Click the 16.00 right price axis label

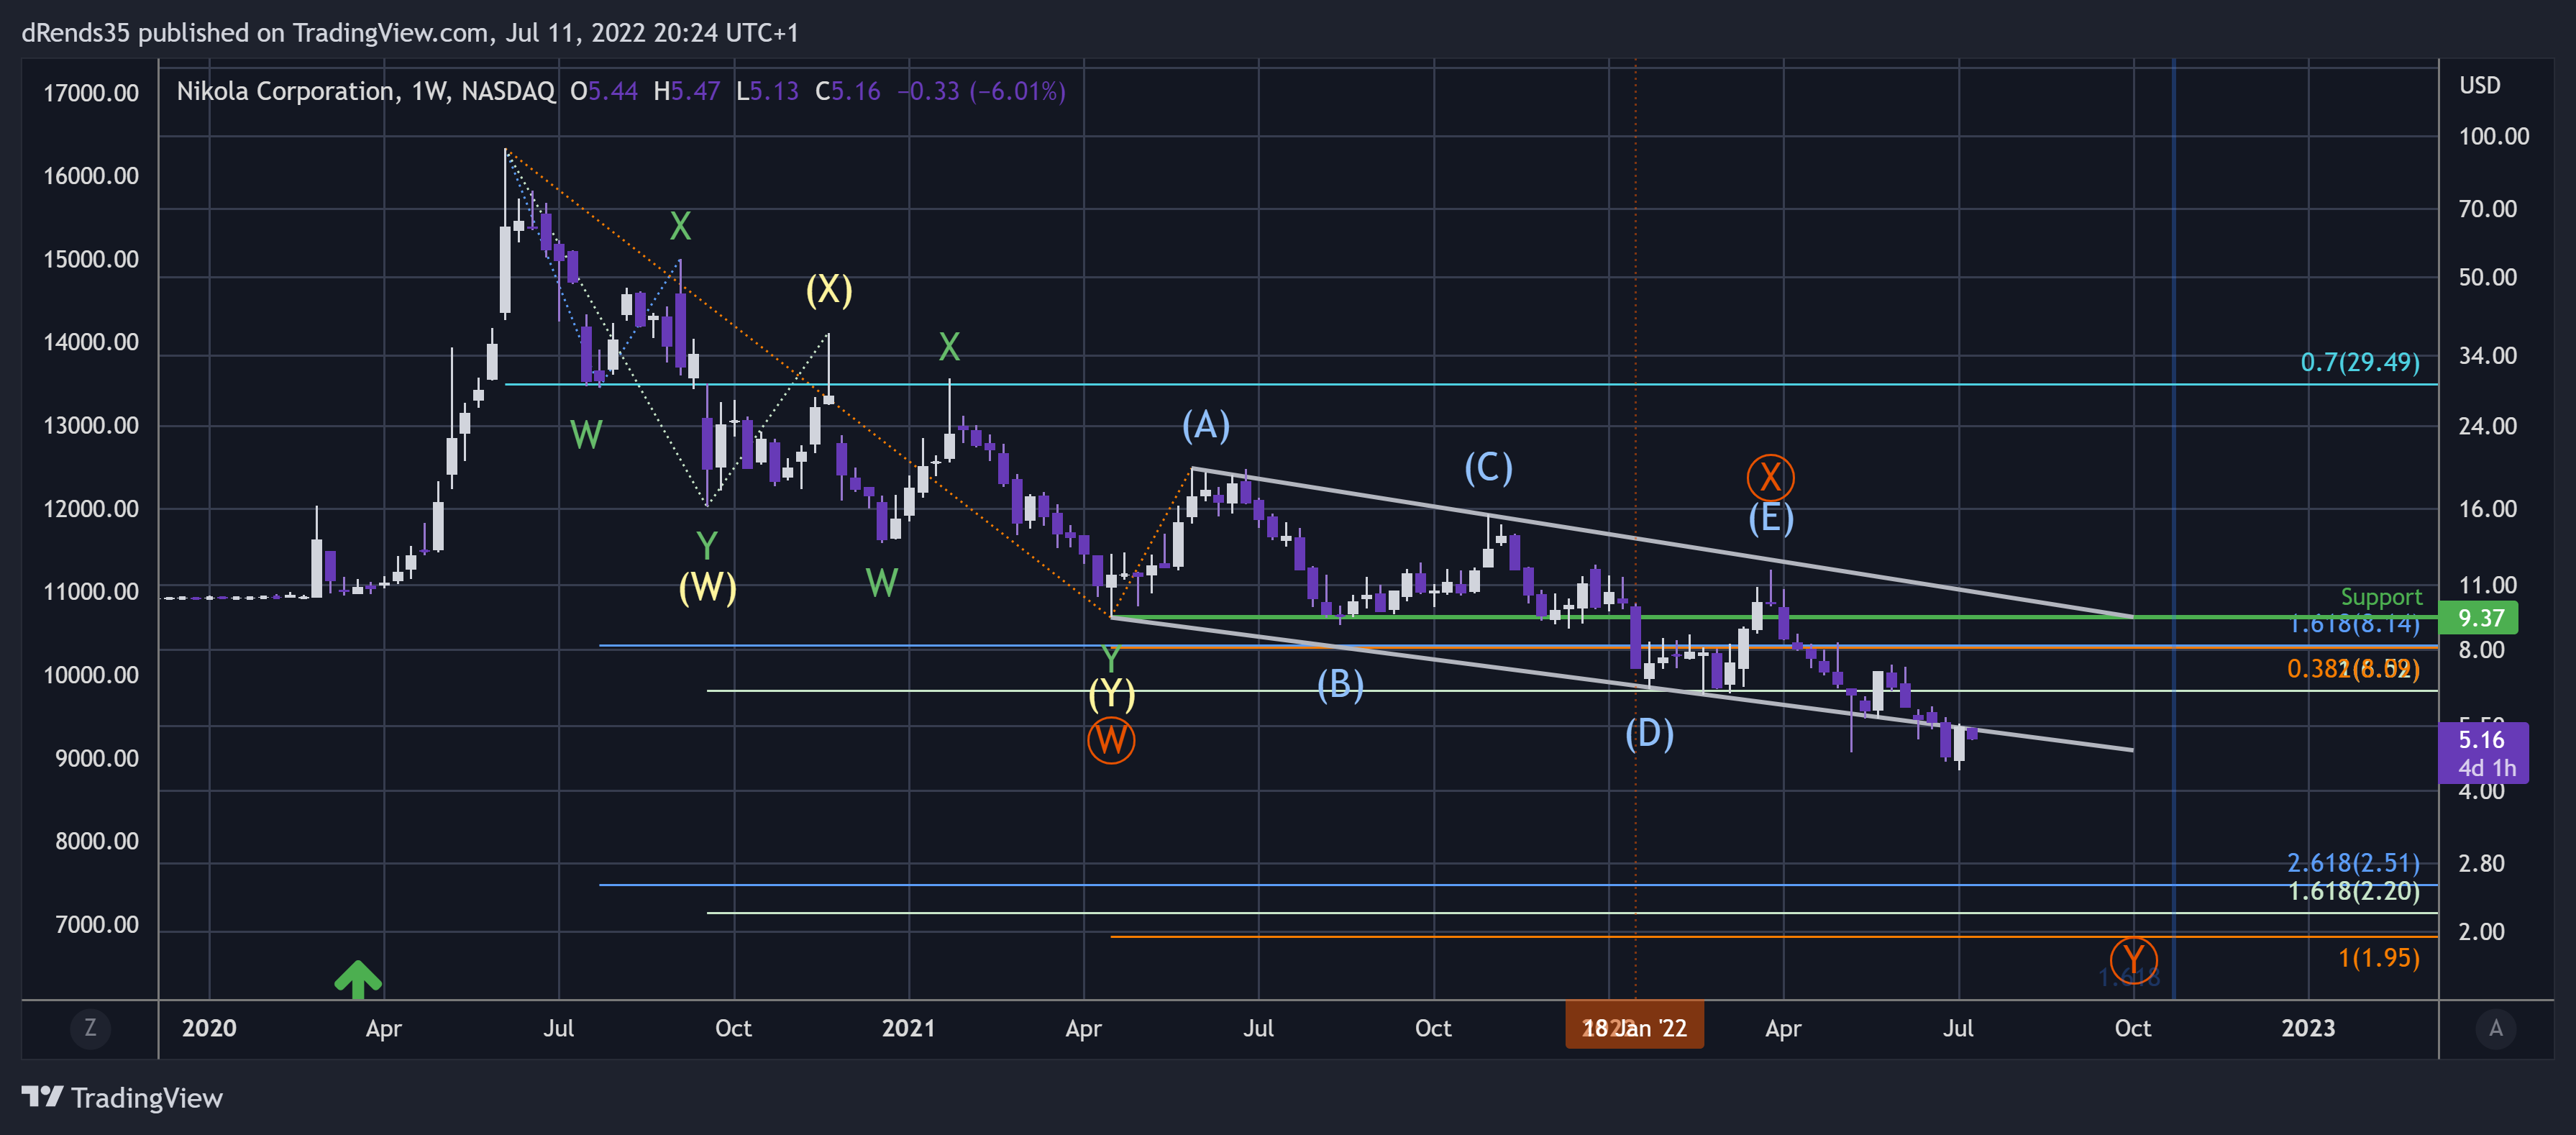2487,509
